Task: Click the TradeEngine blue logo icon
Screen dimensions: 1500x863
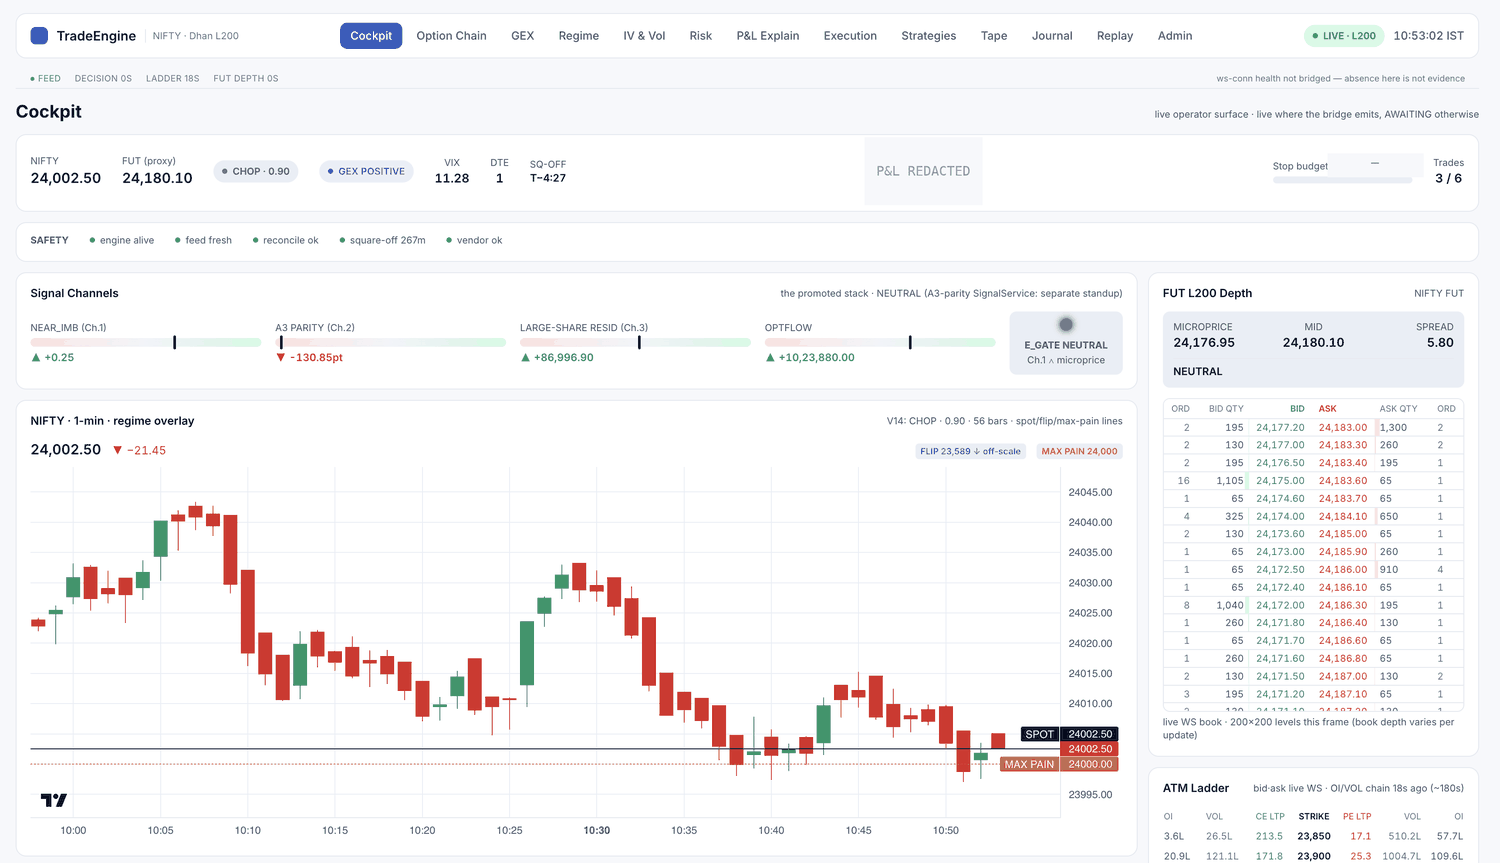Action: pos(39,36)
